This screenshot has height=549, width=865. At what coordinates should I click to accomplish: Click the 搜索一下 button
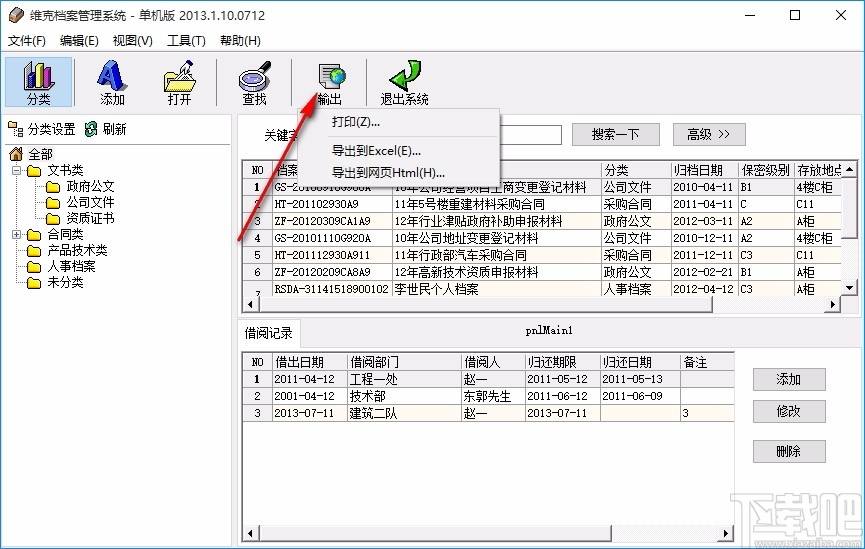click(x=616, y=134)
